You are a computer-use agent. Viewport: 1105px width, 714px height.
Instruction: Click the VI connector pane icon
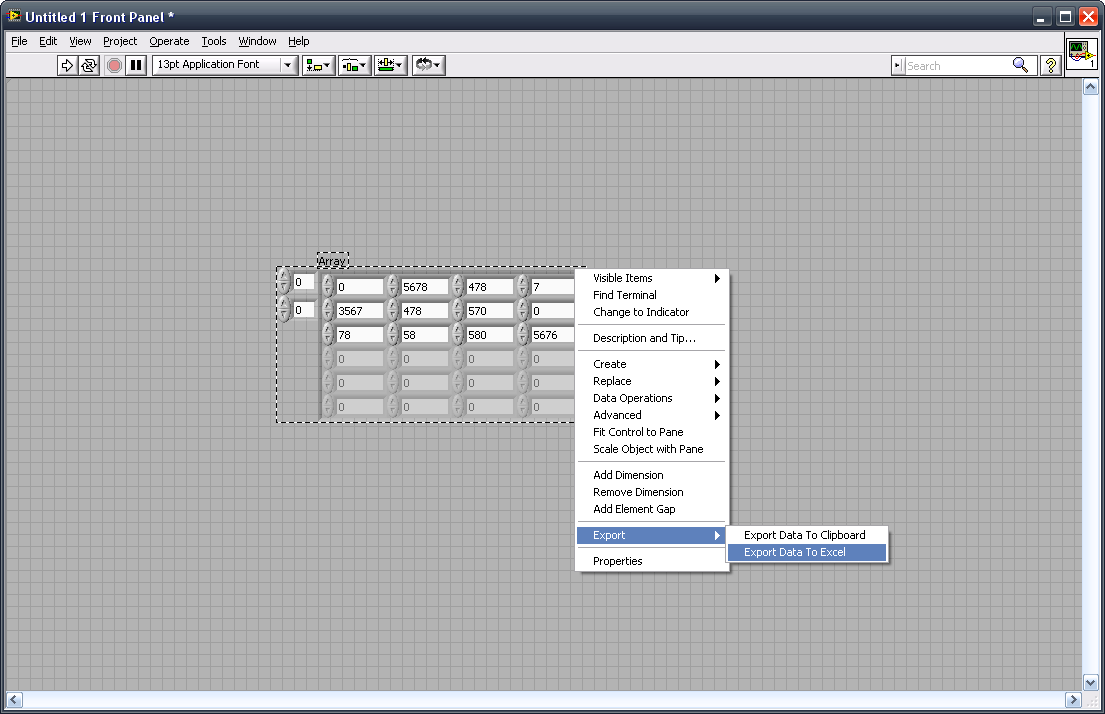[x=1080, y=53]
